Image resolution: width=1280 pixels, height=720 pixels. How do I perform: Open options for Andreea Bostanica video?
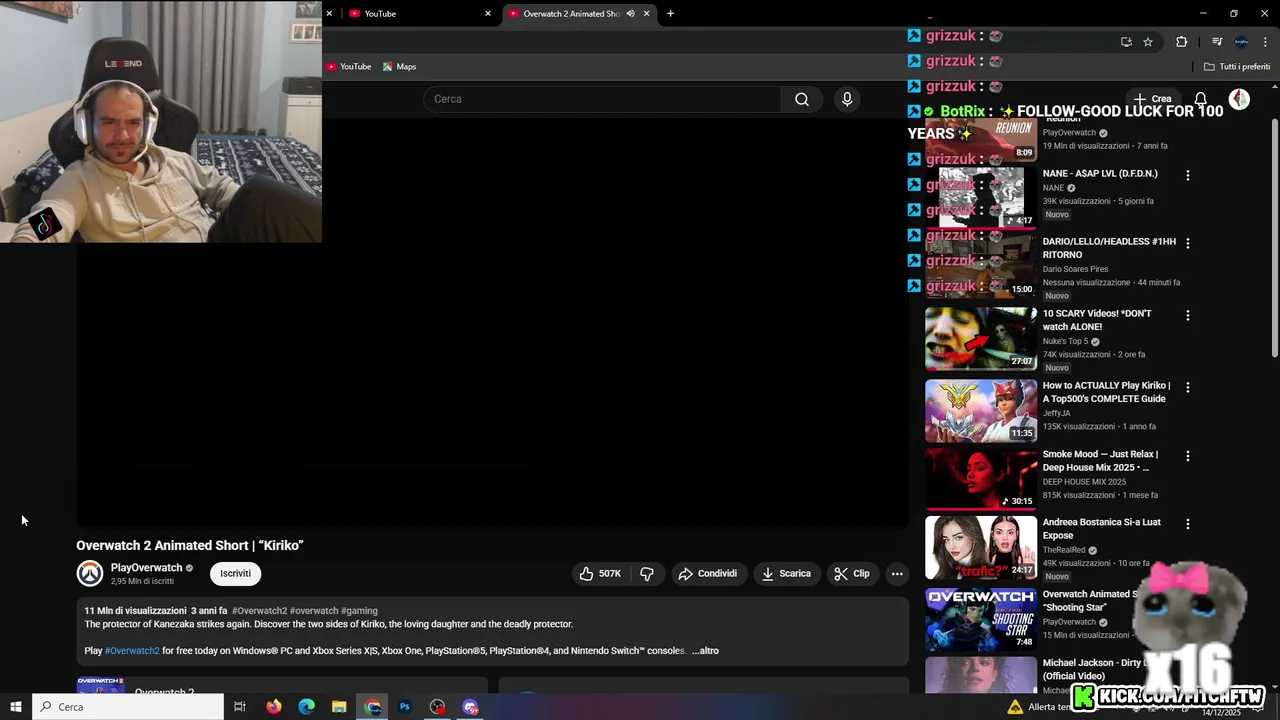1187,524
